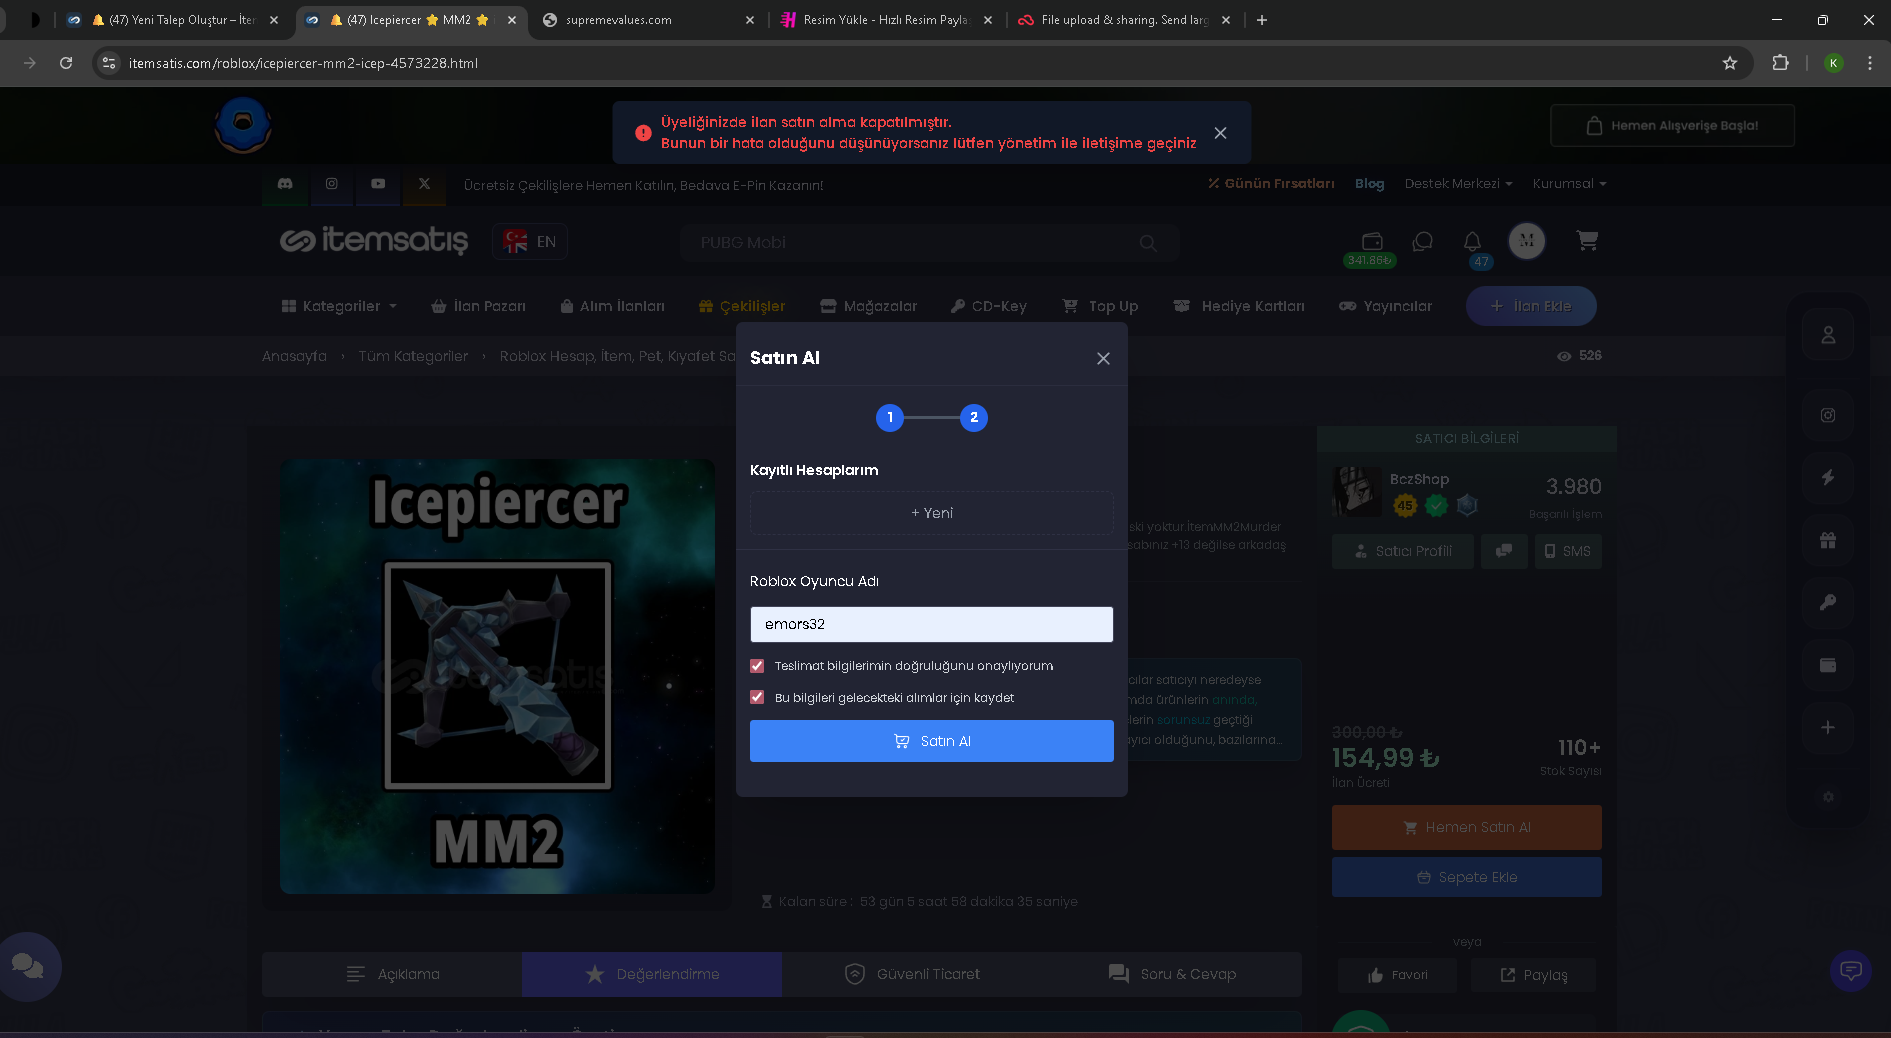Switch to Güvenli Ticaret tab
The height and width of the screenshot is (1038, 1891).
tap(912, 974)
